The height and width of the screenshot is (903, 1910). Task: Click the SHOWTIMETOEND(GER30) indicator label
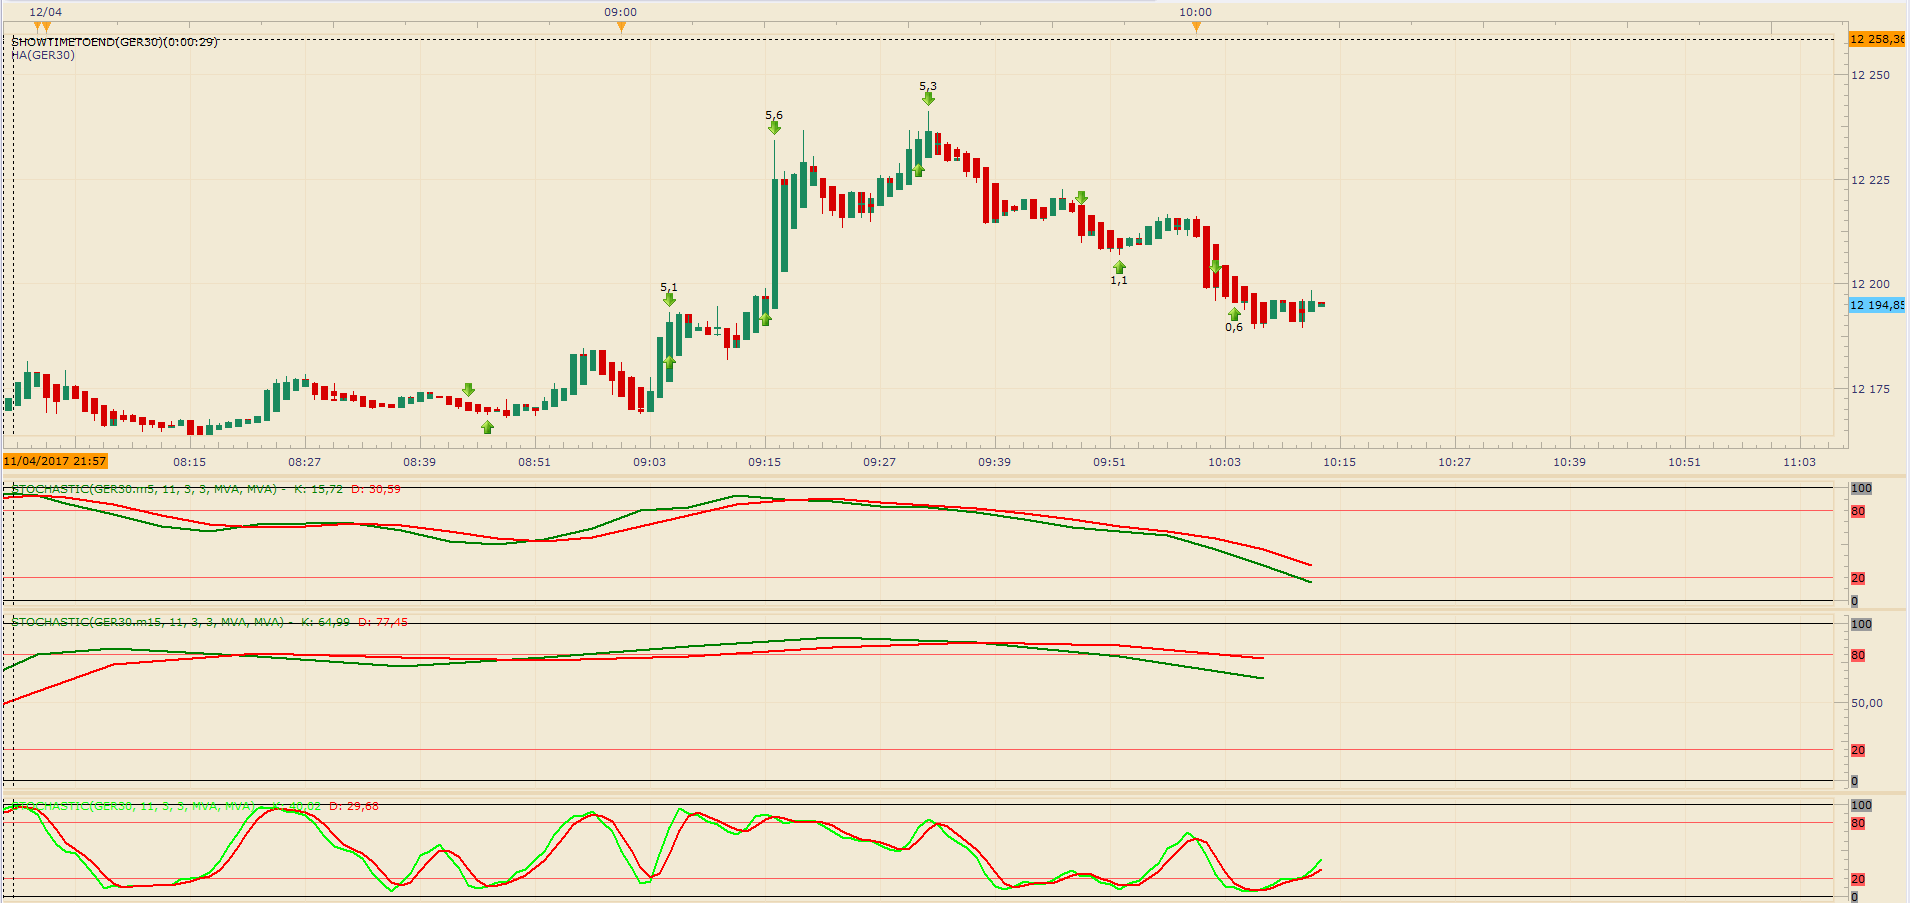coord(114,42)
